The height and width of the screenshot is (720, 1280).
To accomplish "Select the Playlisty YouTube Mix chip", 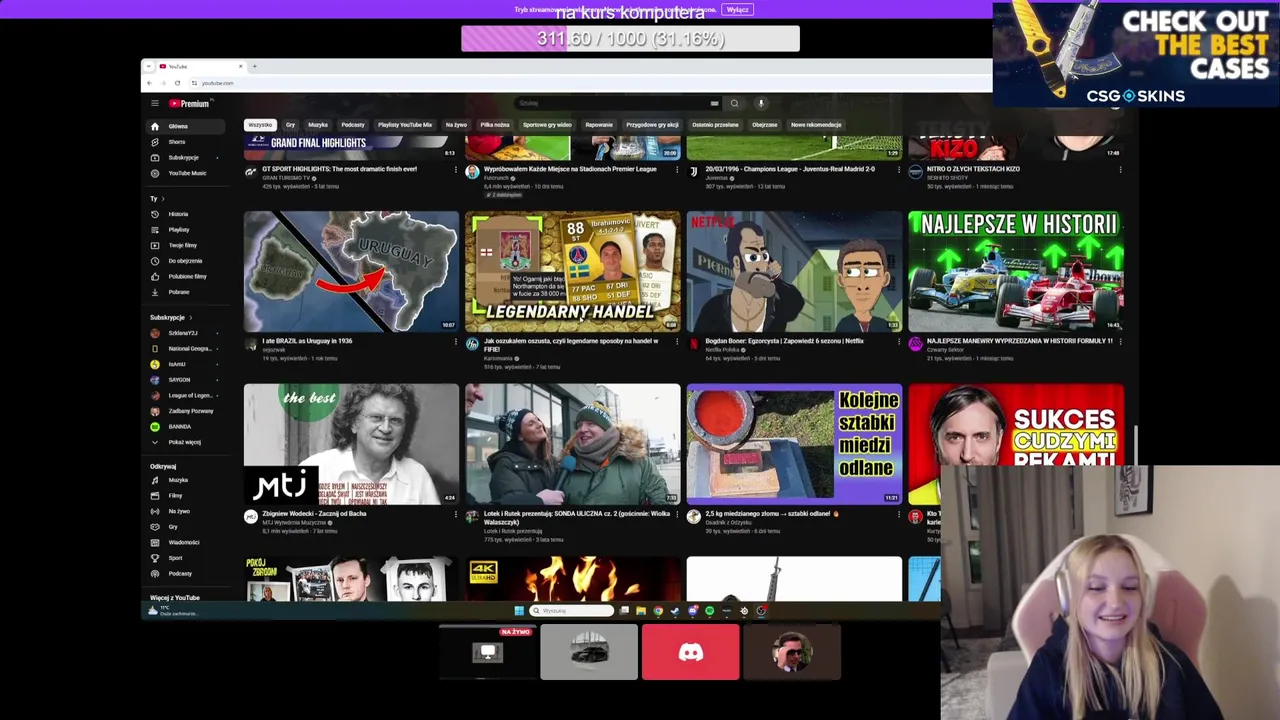I will point(405,125).
